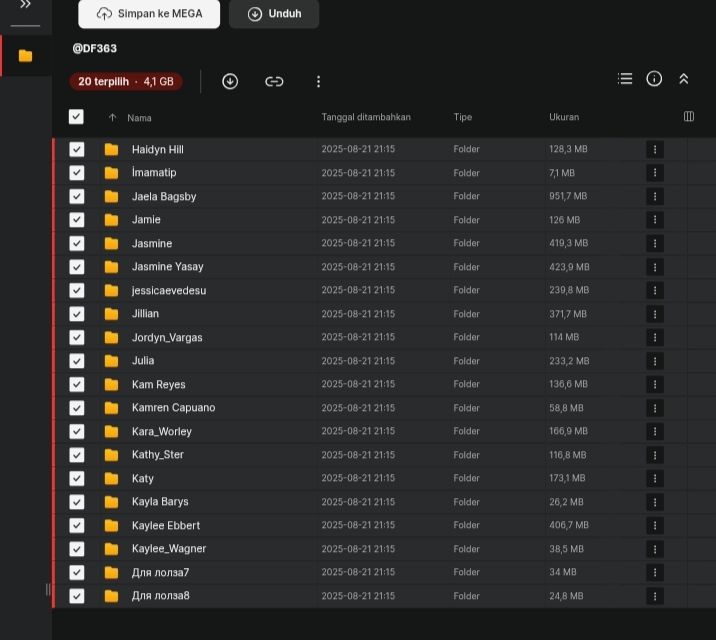
Task: Open the menu for Kamren Capuano row
Action: tap(655, 408)
